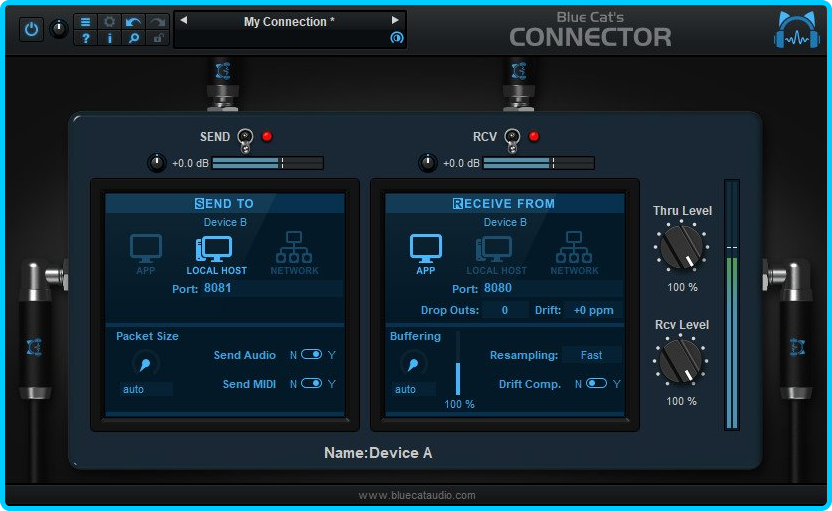Open the gear settings icon
The height and width of the screenshot is (511, 832).
coord(109,22)
